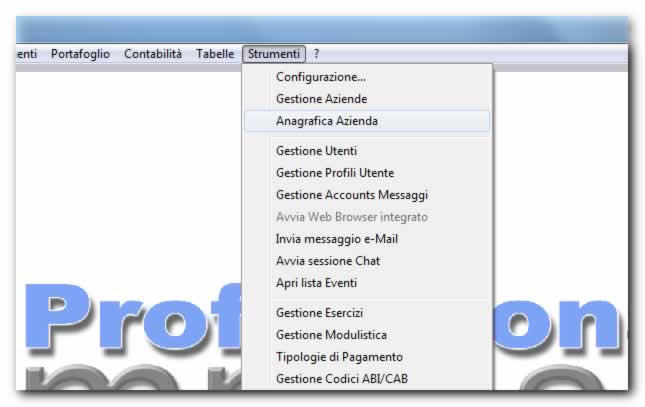This screenshot has width=645, height=407.
Task: Open Gestione Utenti from the menu
Action: [x=316, y=151]
